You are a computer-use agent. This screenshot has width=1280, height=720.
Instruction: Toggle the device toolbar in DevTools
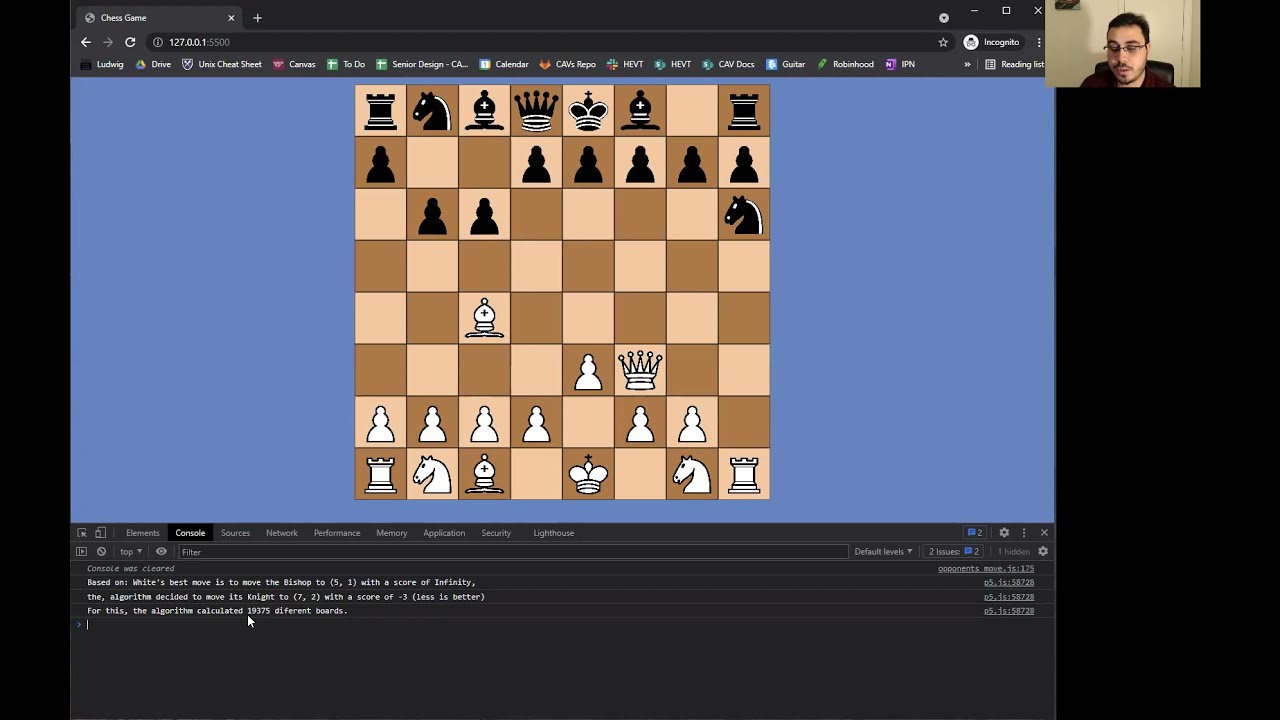100,533
